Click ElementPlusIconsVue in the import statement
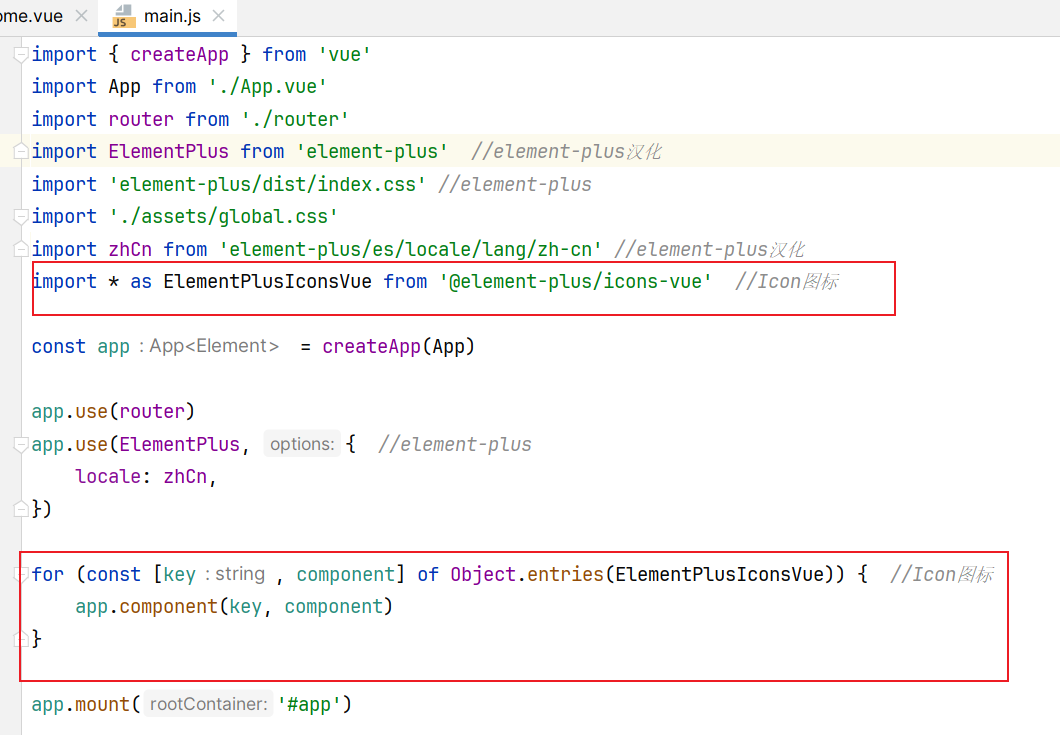This screenshot has height=735, width=1060. point(268,281)
